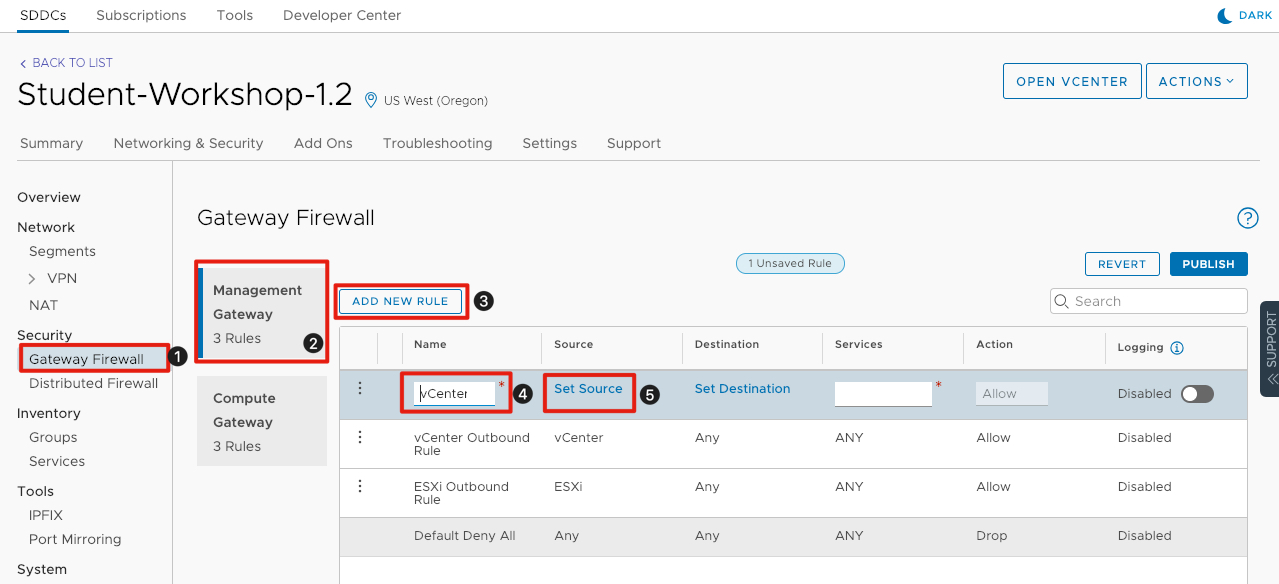The width and height of the screenshot is (1279, 584).
Task: Click the Add New Rule button
Action: [x=401, y=301]
